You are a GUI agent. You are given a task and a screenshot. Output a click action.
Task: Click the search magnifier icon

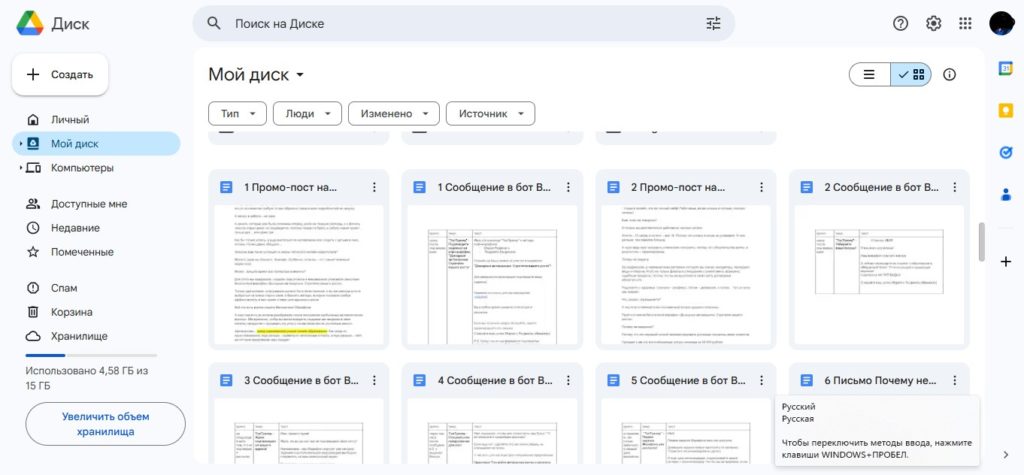pos(214,24)
